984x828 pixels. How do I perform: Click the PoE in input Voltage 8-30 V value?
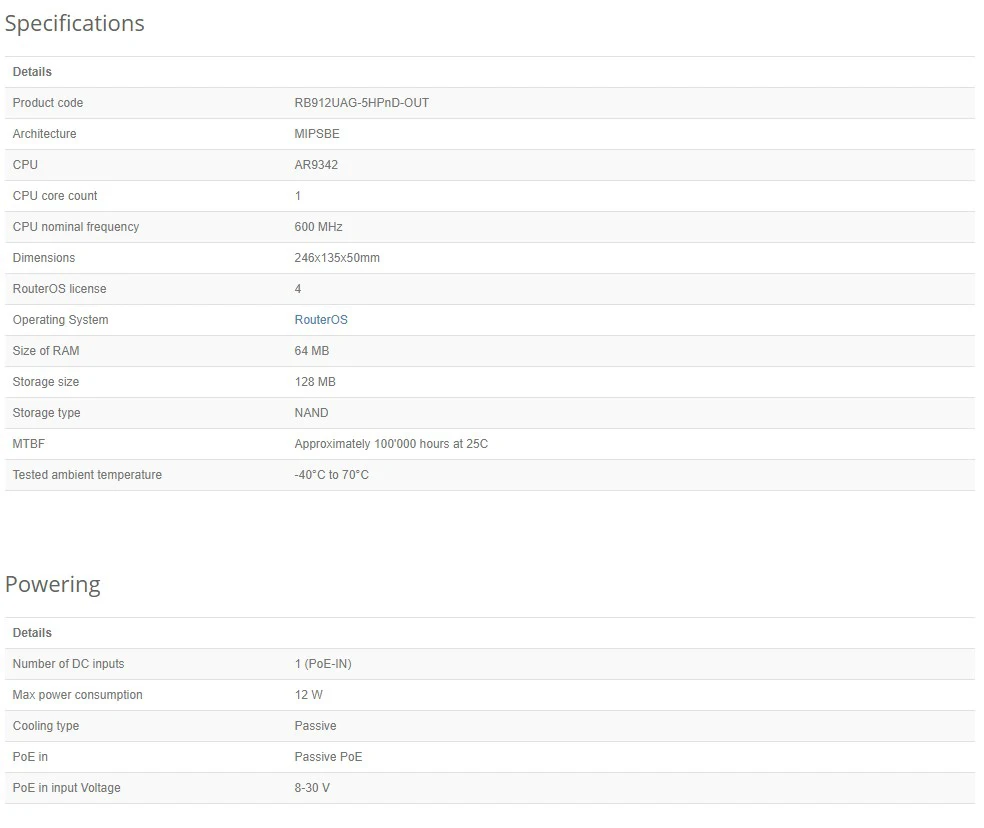(x=312, y=787)
